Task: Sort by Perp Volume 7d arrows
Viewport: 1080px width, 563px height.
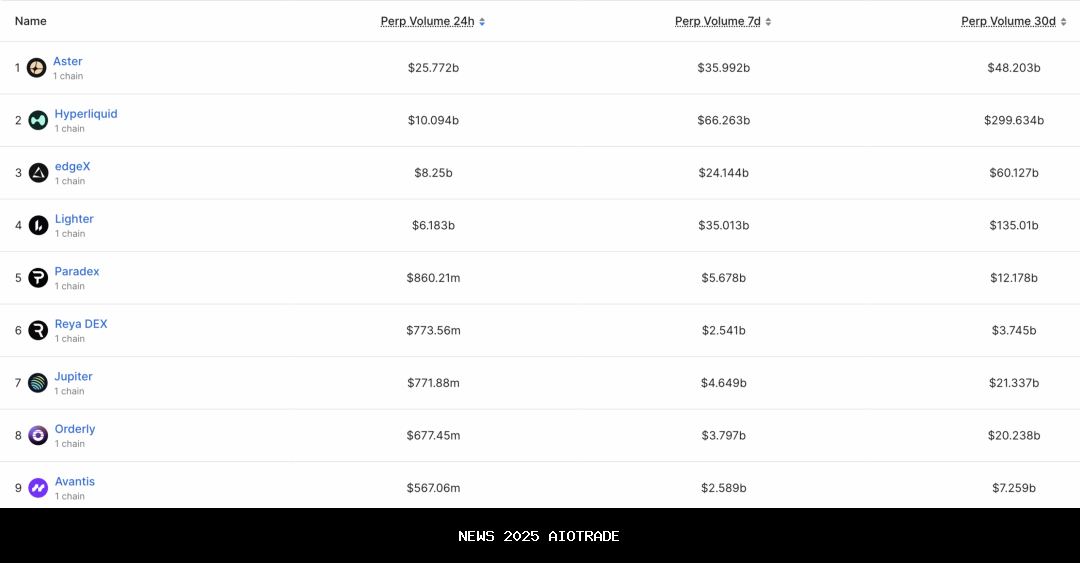Action: 768,21
